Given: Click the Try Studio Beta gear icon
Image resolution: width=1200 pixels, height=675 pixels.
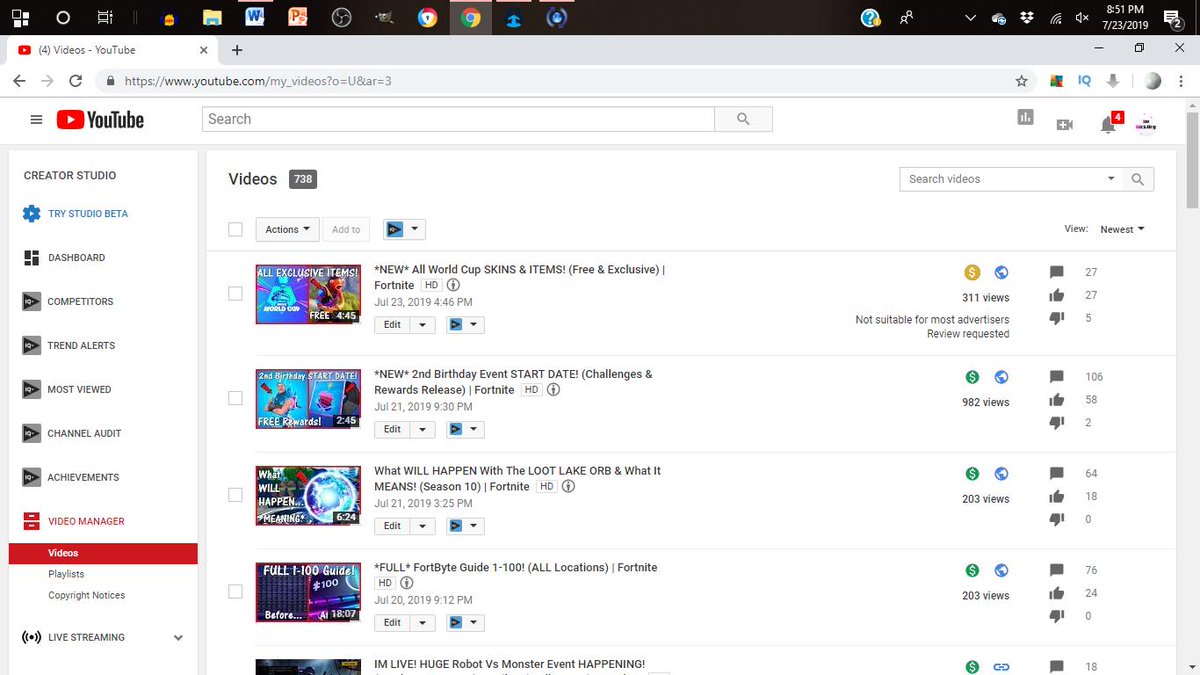Looking at the screenshot, I should pos(31,214).
